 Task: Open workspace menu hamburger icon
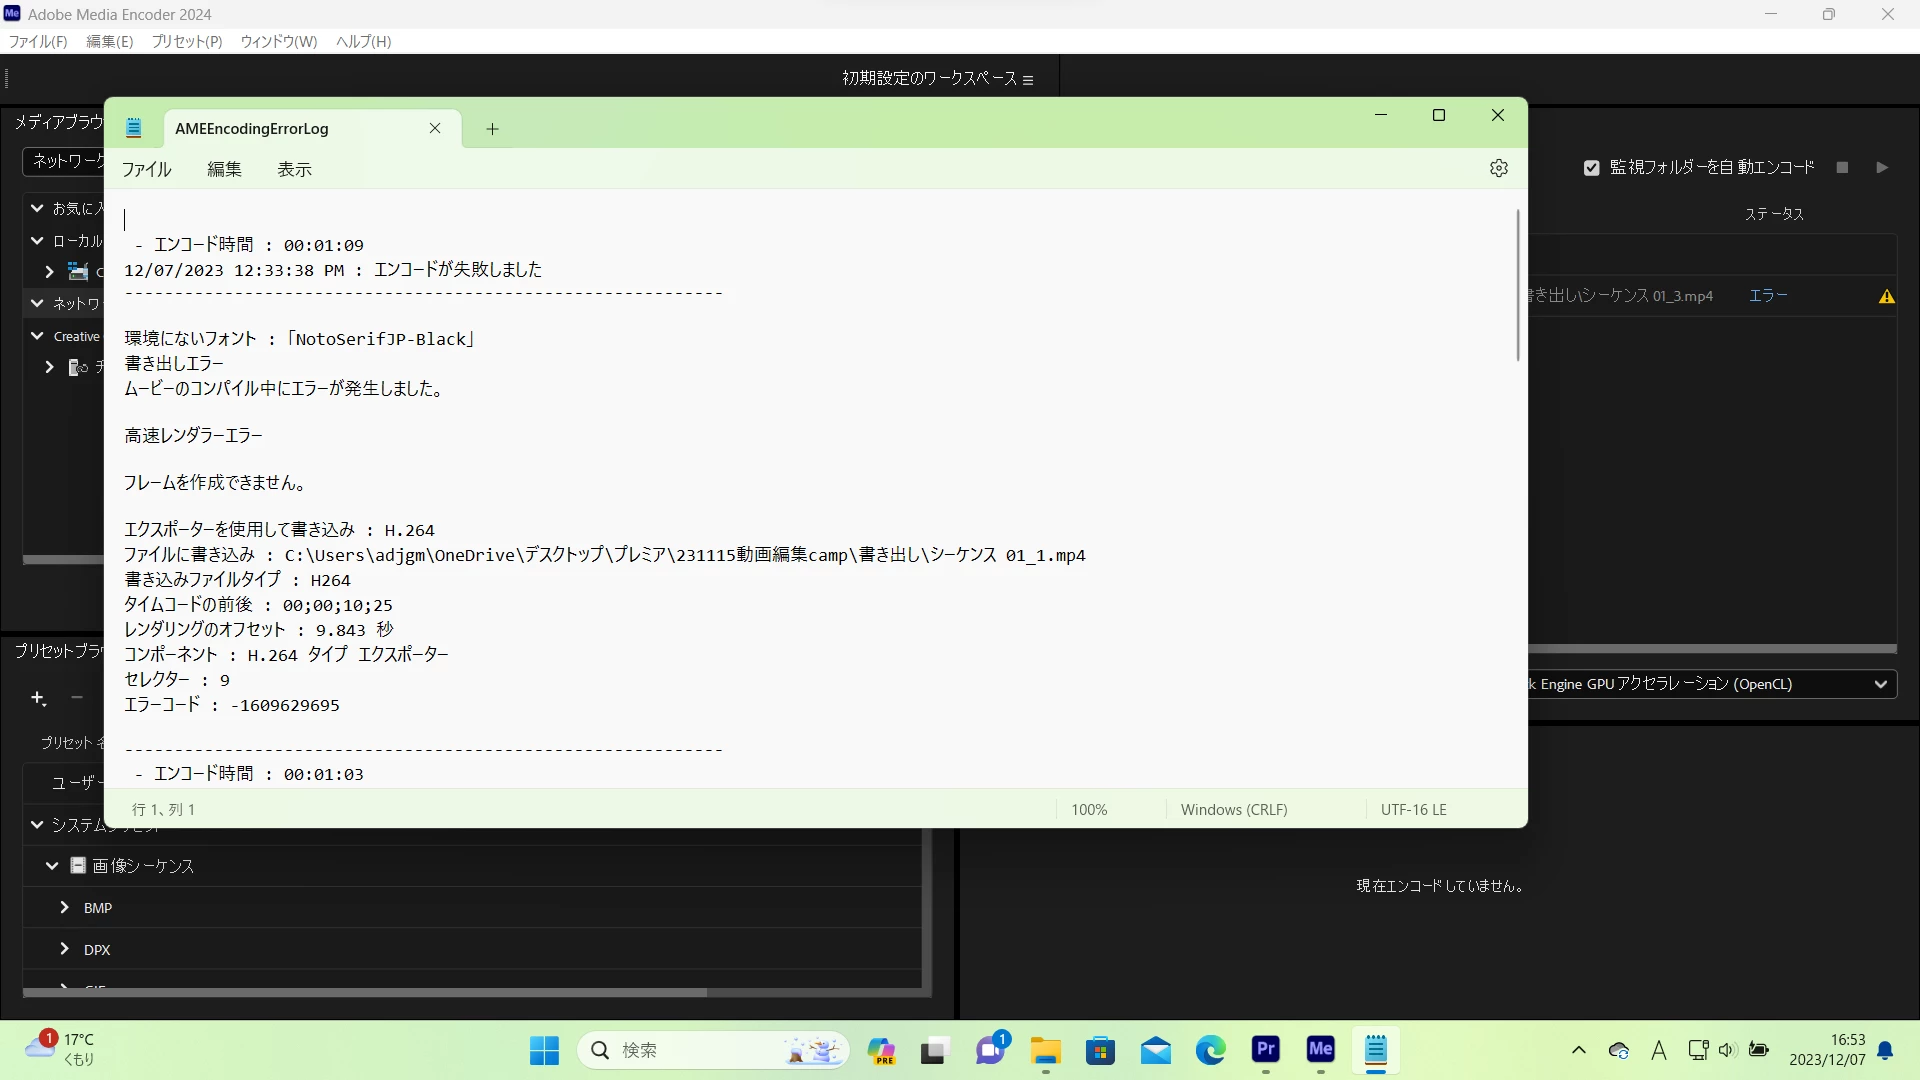[x=1028, y=79]
